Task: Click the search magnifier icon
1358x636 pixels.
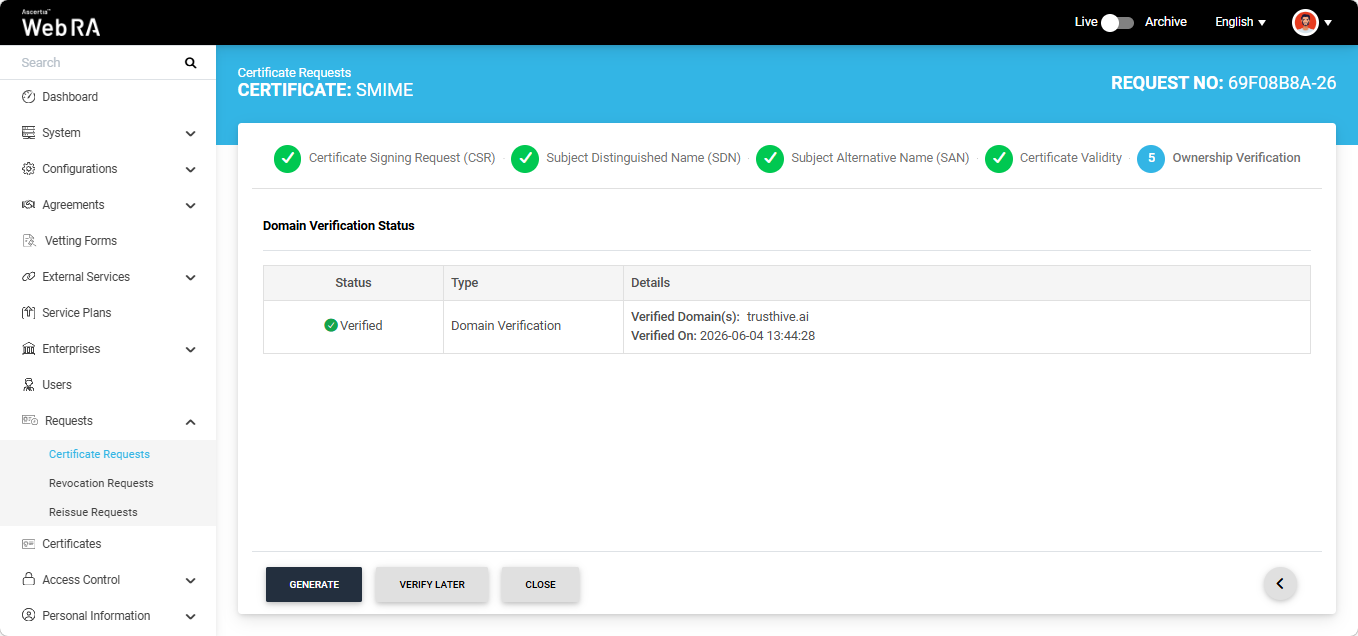Action: coord(191,63)
